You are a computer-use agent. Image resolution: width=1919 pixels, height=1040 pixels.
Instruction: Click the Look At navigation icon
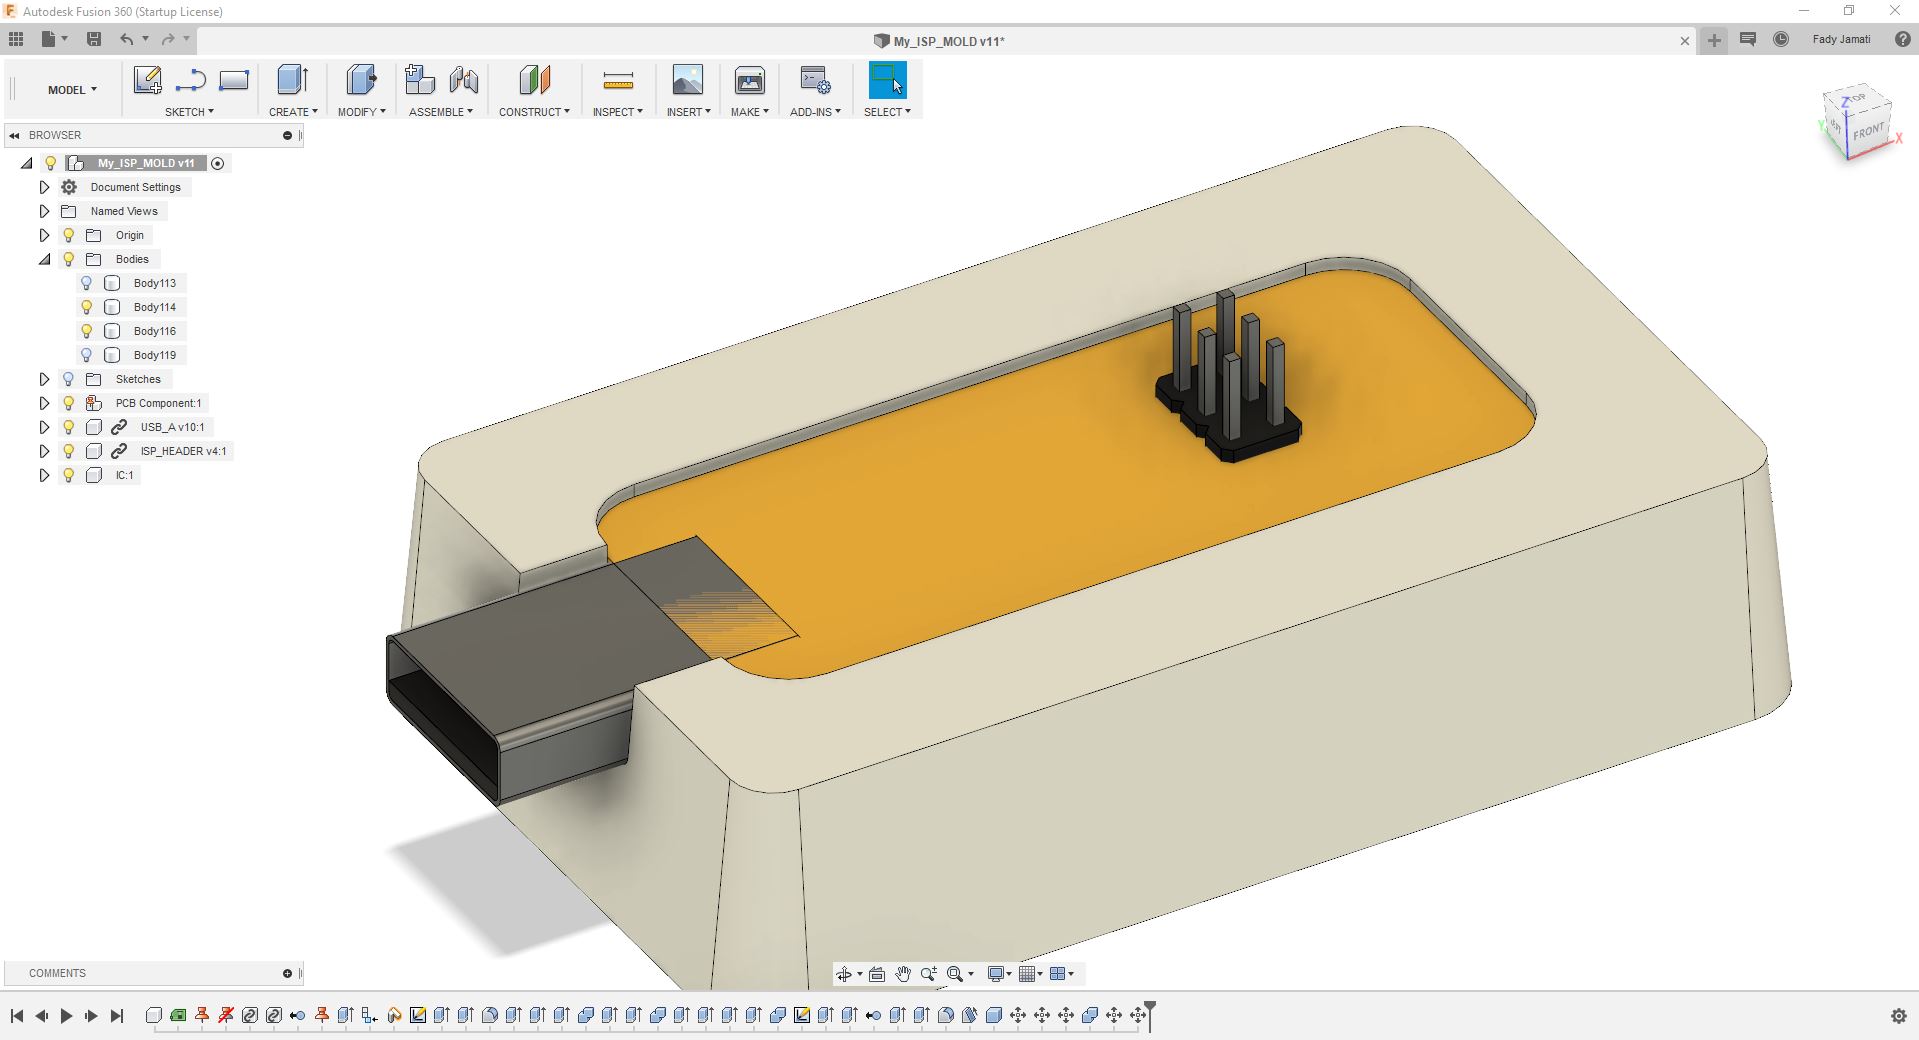877,974
